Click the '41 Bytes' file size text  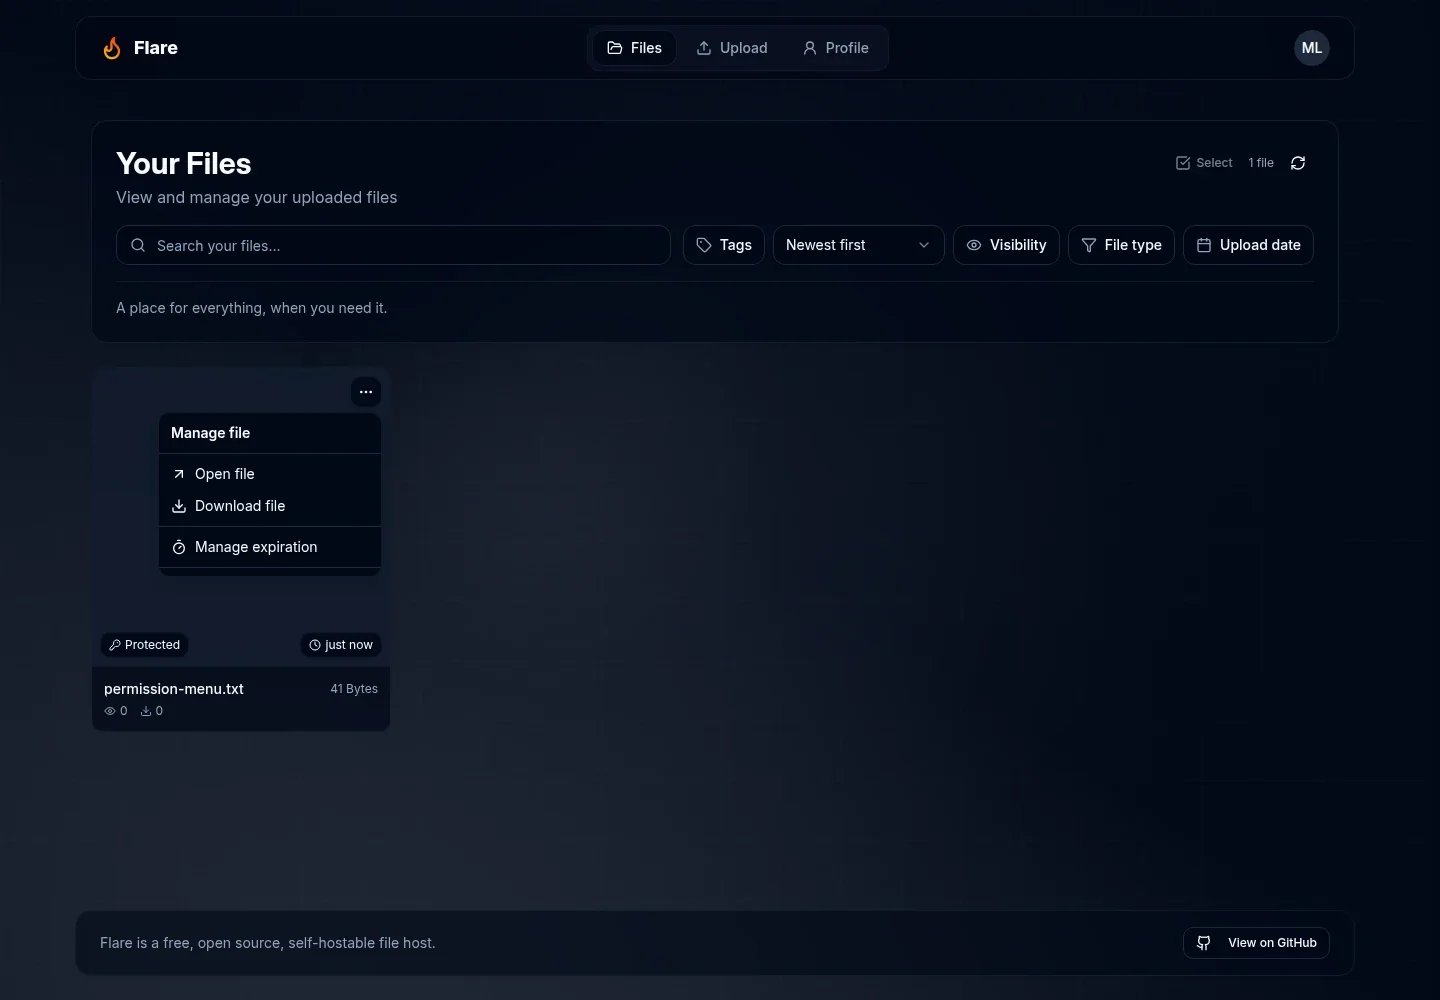point(354,689)
